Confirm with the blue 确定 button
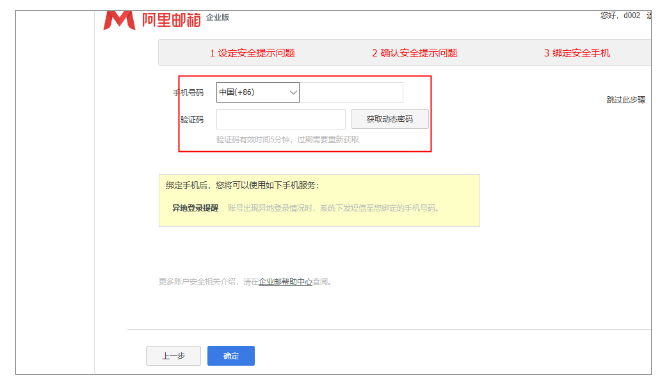Image resolution: width=671 pixels, height=392 pixels. (231, 356)
